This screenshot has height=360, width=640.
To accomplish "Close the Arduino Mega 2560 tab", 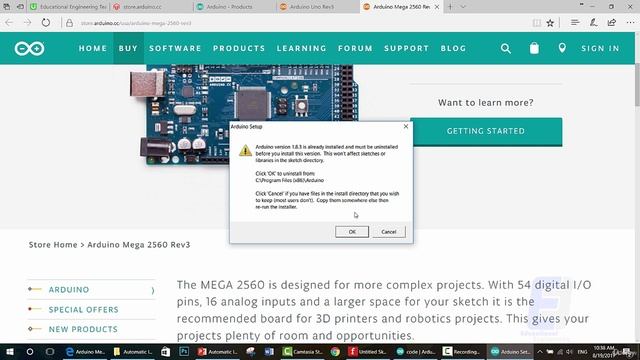I will coord(437,7).
